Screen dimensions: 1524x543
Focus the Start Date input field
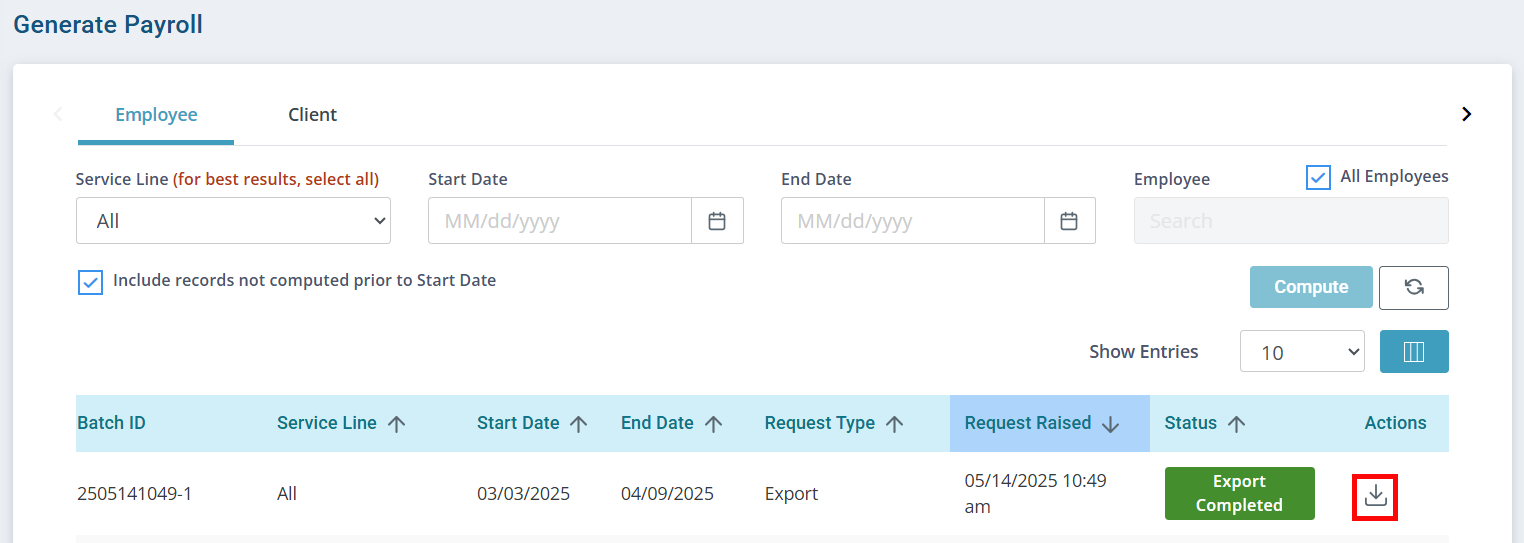pos(560,221)
